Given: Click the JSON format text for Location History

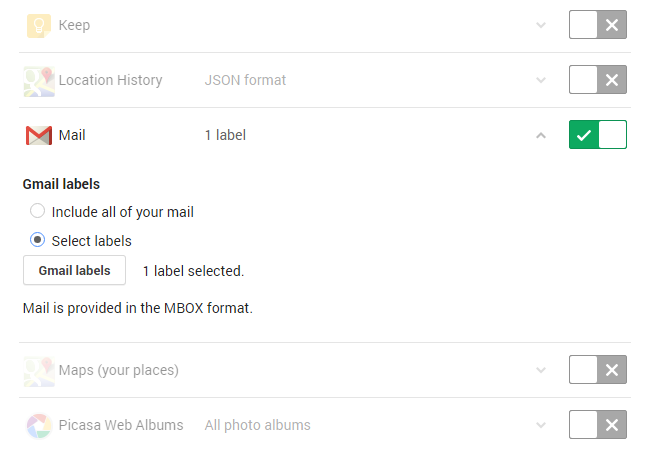Looking at the screenshot, I should 245,80.
